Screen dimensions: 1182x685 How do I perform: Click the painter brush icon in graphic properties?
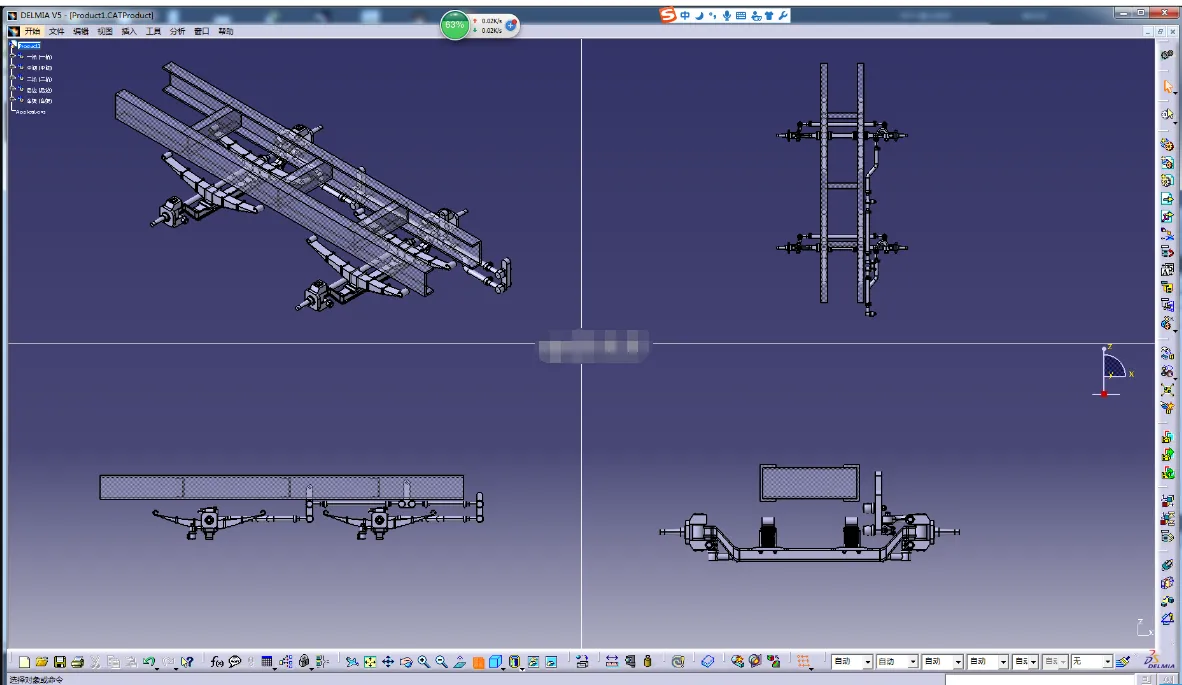point(1123,662)
